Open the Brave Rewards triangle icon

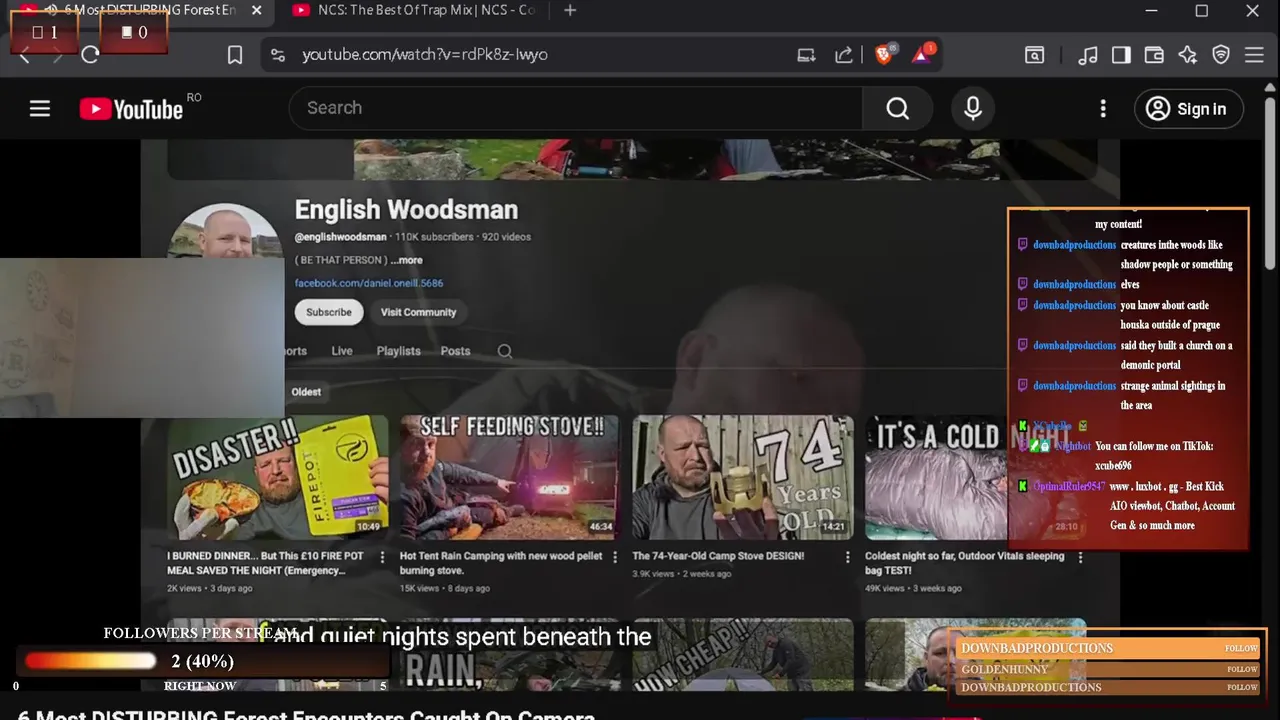[x=922, y=54]
